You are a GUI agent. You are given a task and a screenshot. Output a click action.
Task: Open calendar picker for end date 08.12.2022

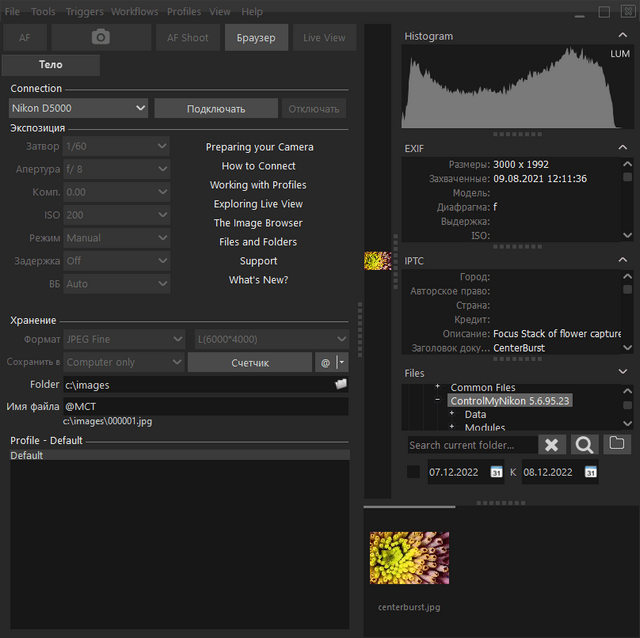(590, 472)
